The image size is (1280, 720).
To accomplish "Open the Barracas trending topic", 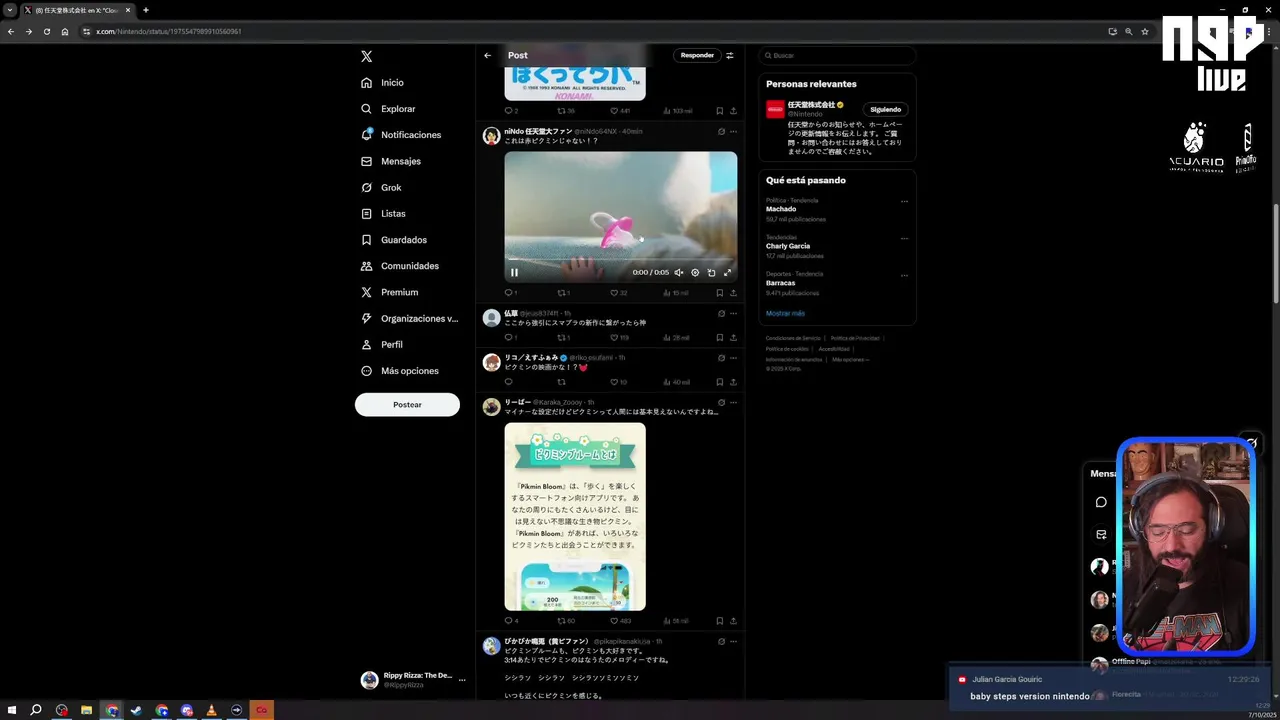I will point(781,283).
